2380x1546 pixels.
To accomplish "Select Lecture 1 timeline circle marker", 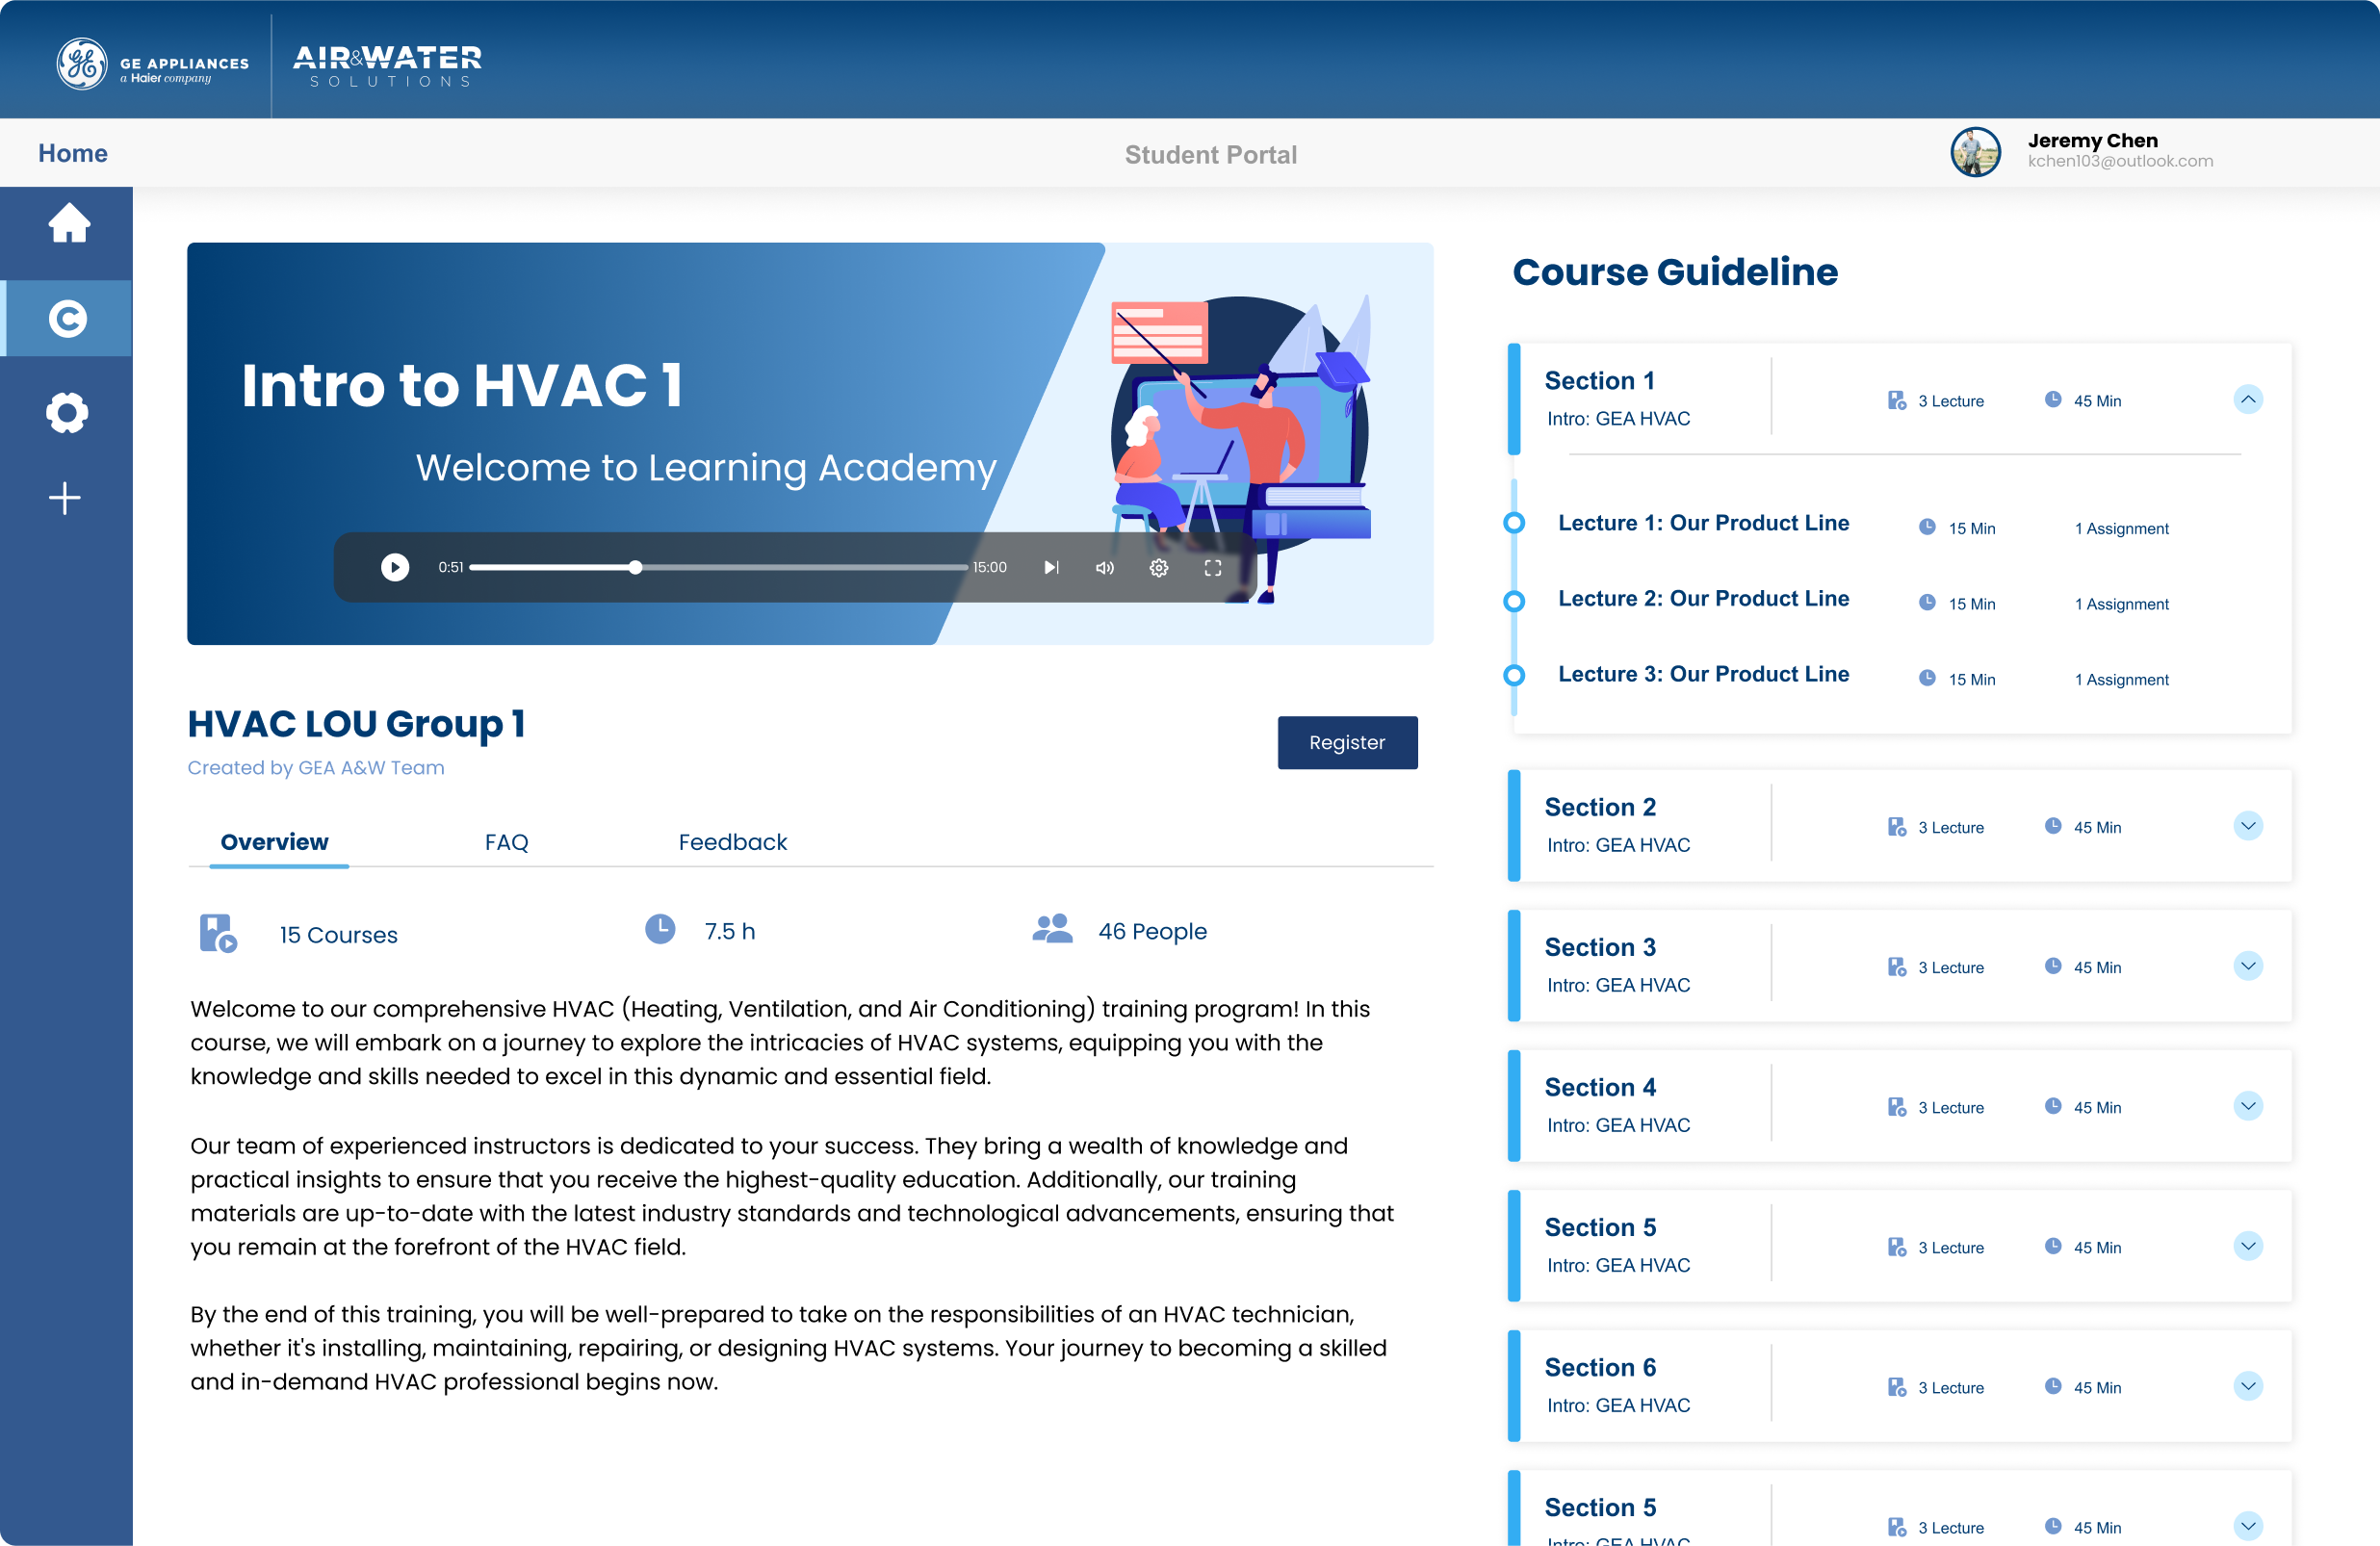I will (x=1514, y=523).
